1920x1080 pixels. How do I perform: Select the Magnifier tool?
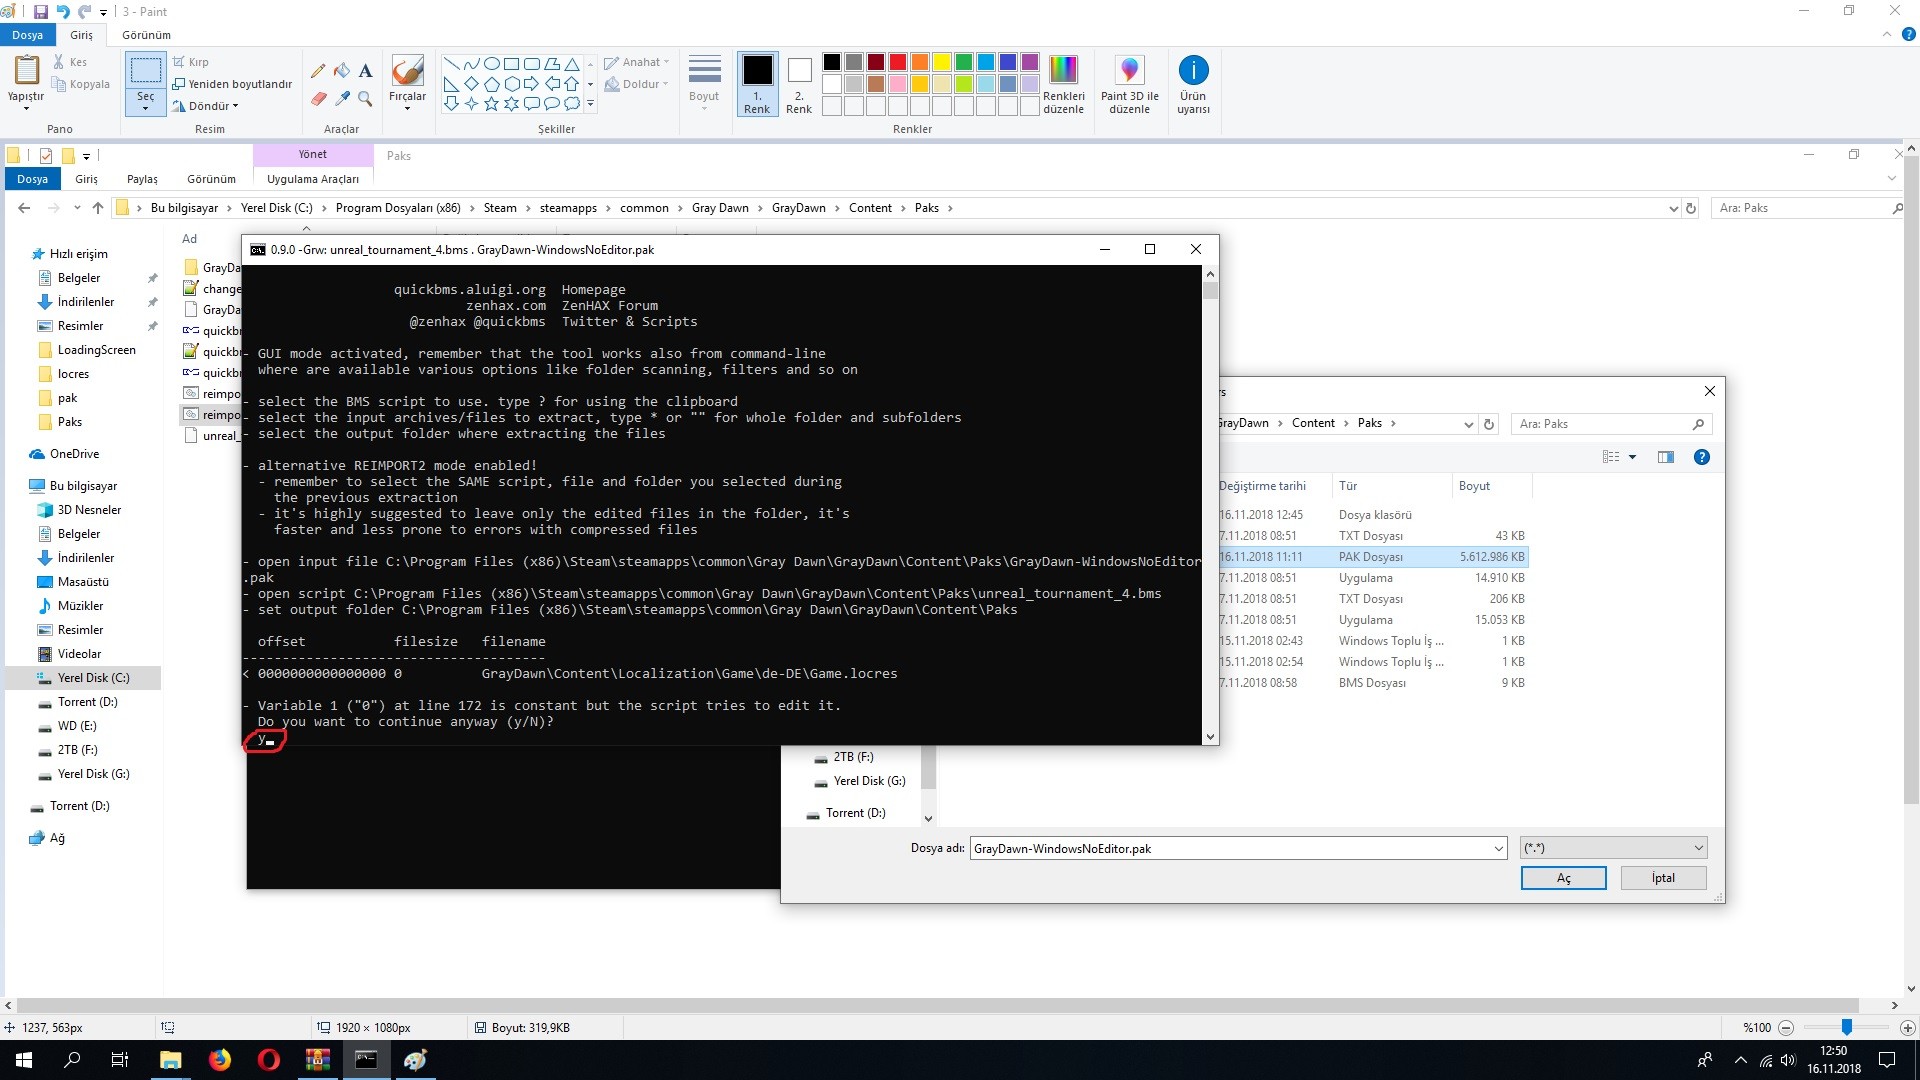(366, 99)
